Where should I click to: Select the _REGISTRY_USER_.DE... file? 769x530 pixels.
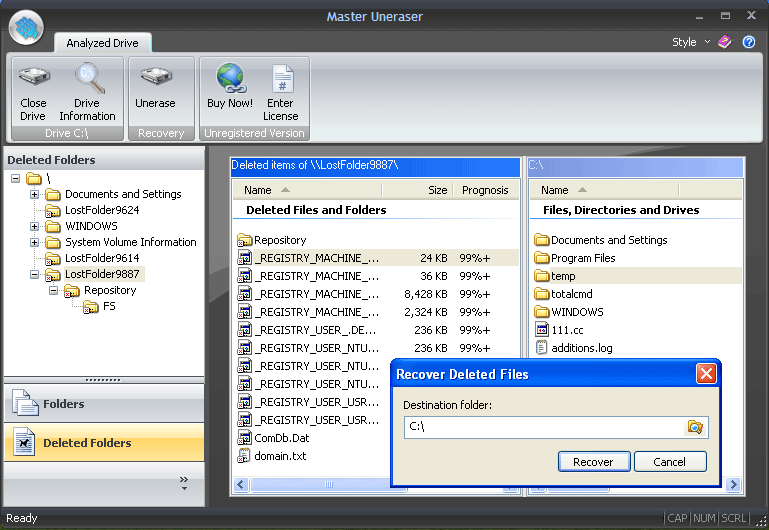376,330
